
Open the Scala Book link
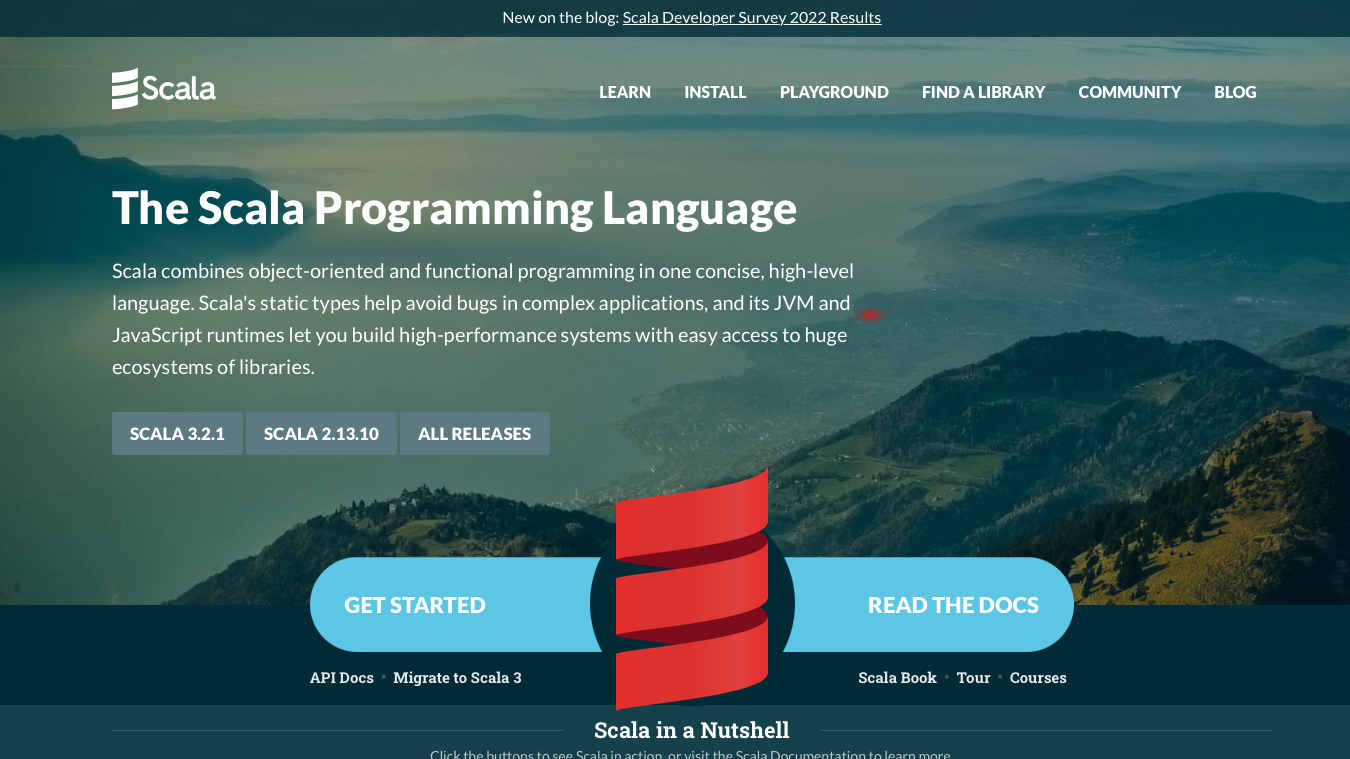tap(897, 678)
